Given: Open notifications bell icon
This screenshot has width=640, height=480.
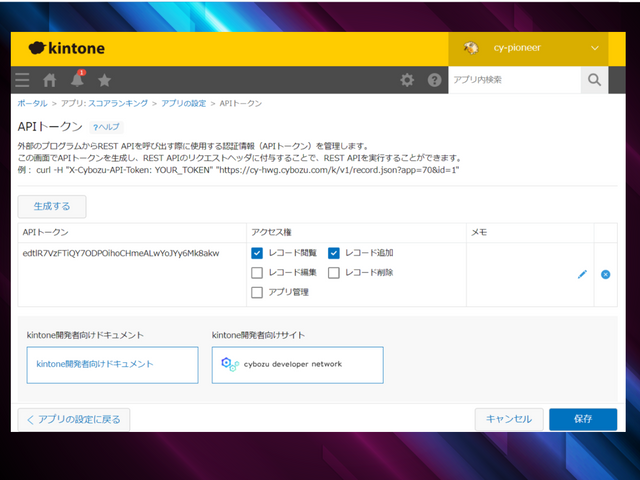Looking at the screenshot, I should [x=78, y=79].
